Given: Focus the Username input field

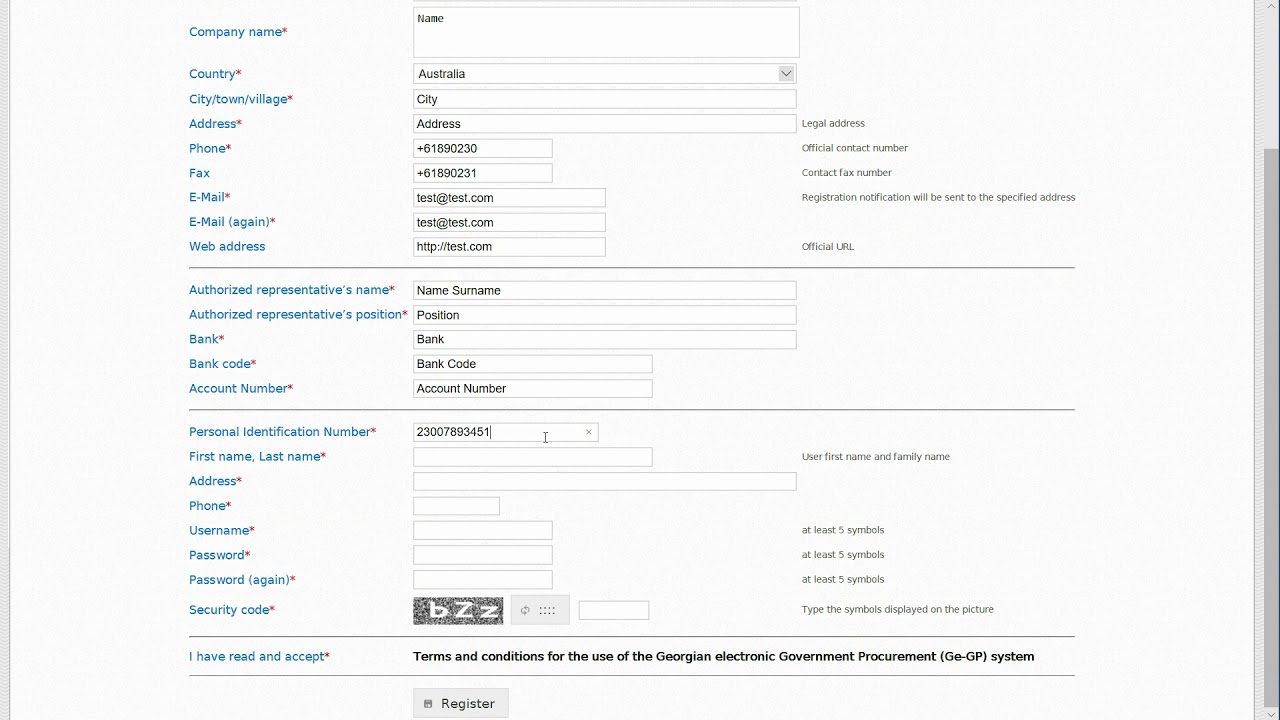Looking at the screenshot, I should click(x=482, y=530).
